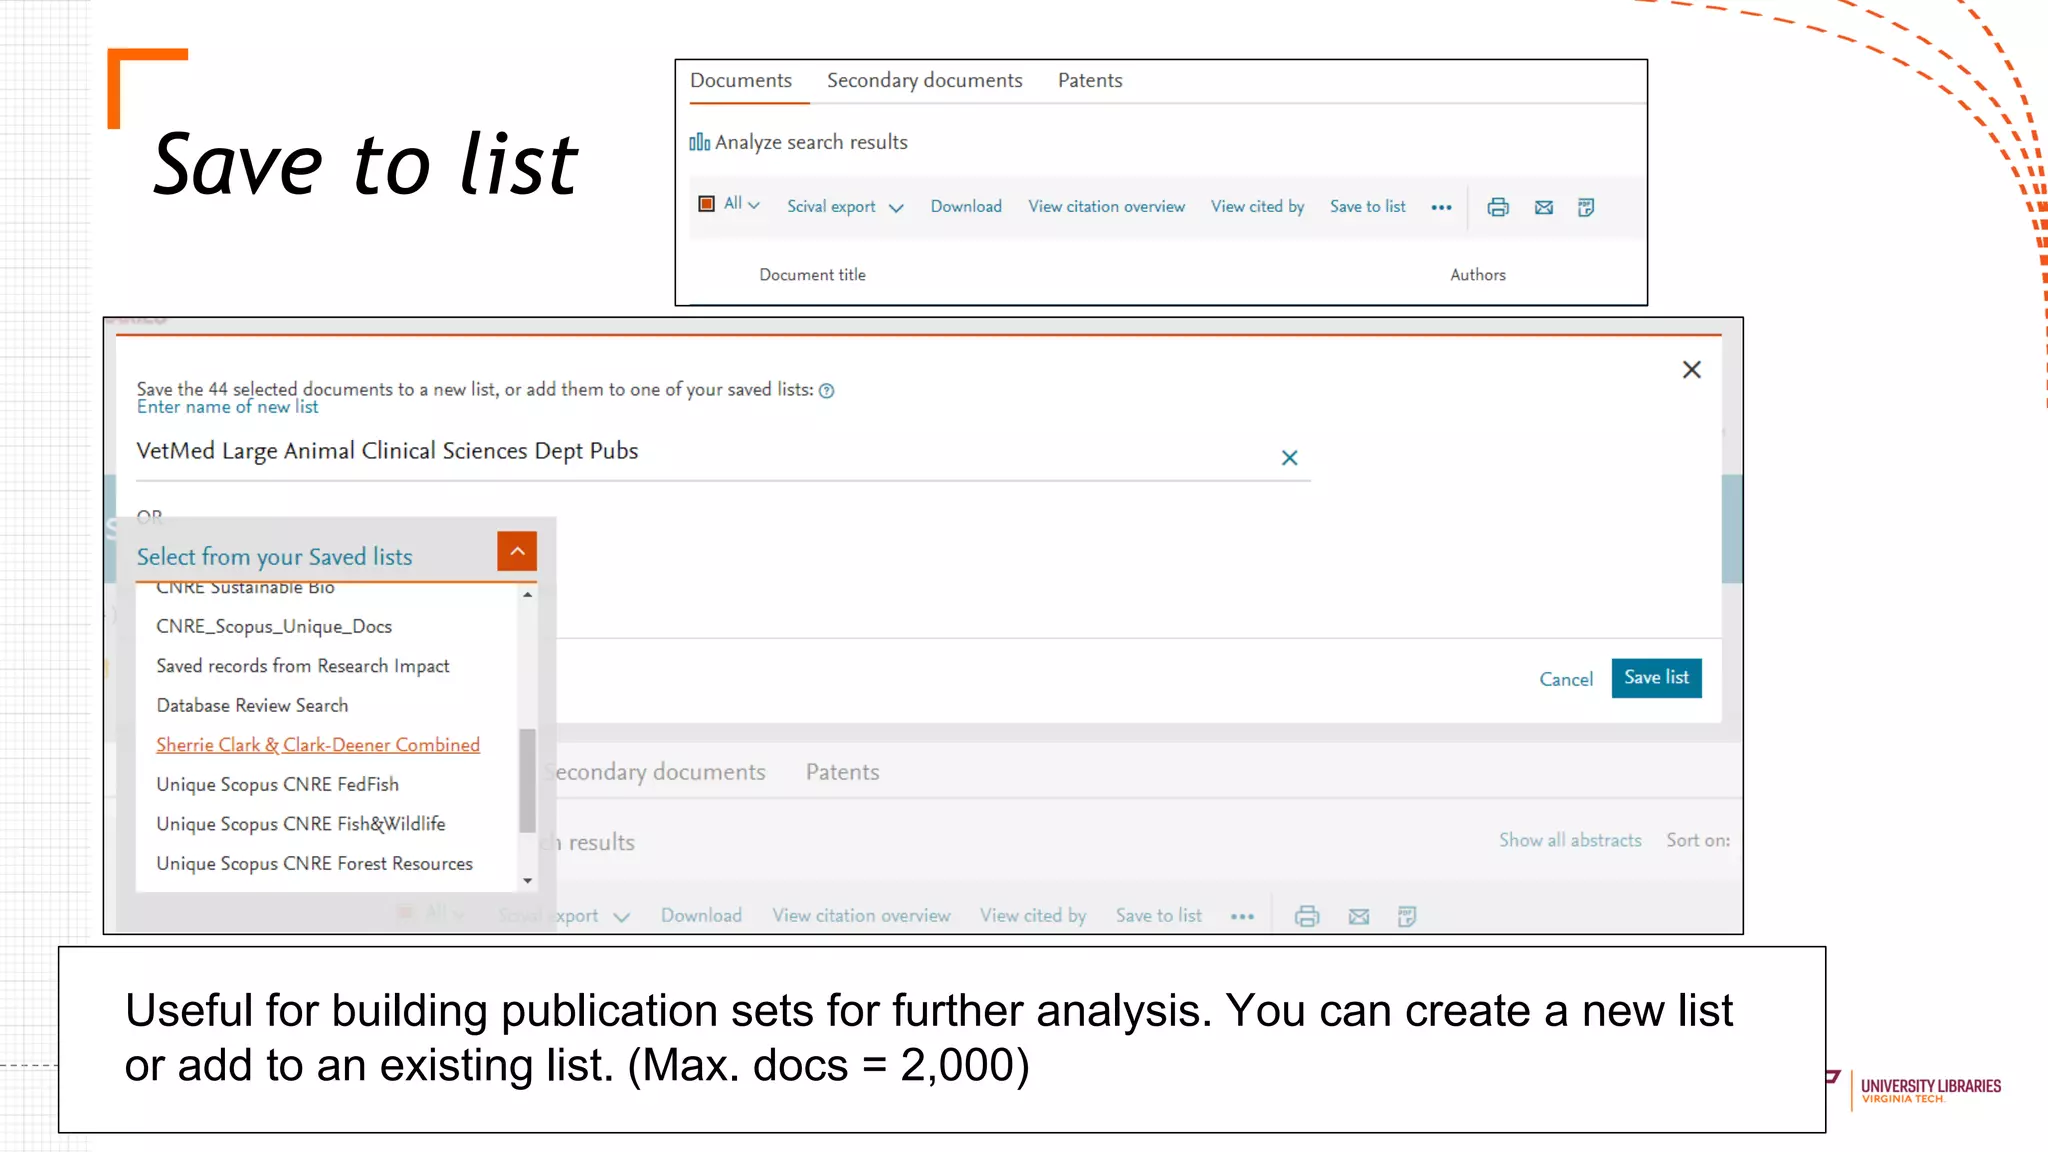Viewport: 2048px width, 1152px height.
Task: Click dimmed Download in lower toolbar
Action: 701,916
